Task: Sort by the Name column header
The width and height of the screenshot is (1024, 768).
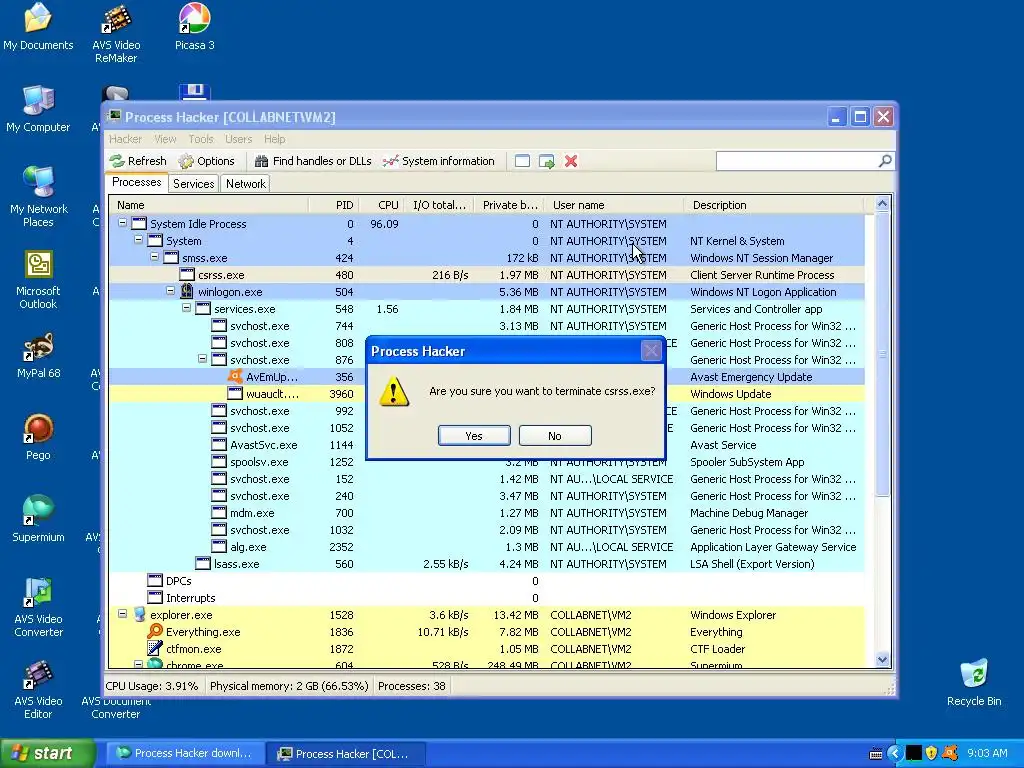Action: pyautogui.click(x=209, y=205)
